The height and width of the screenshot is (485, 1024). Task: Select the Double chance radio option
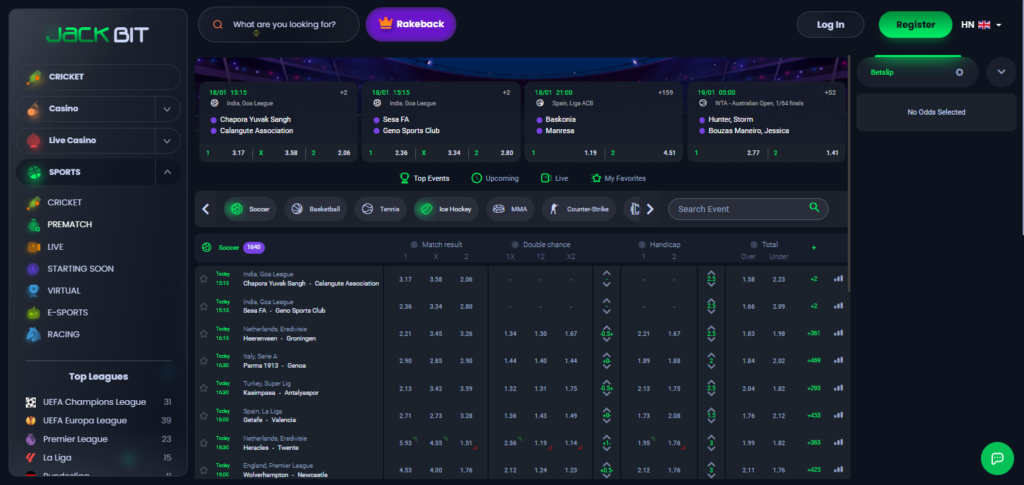point(515,245)
